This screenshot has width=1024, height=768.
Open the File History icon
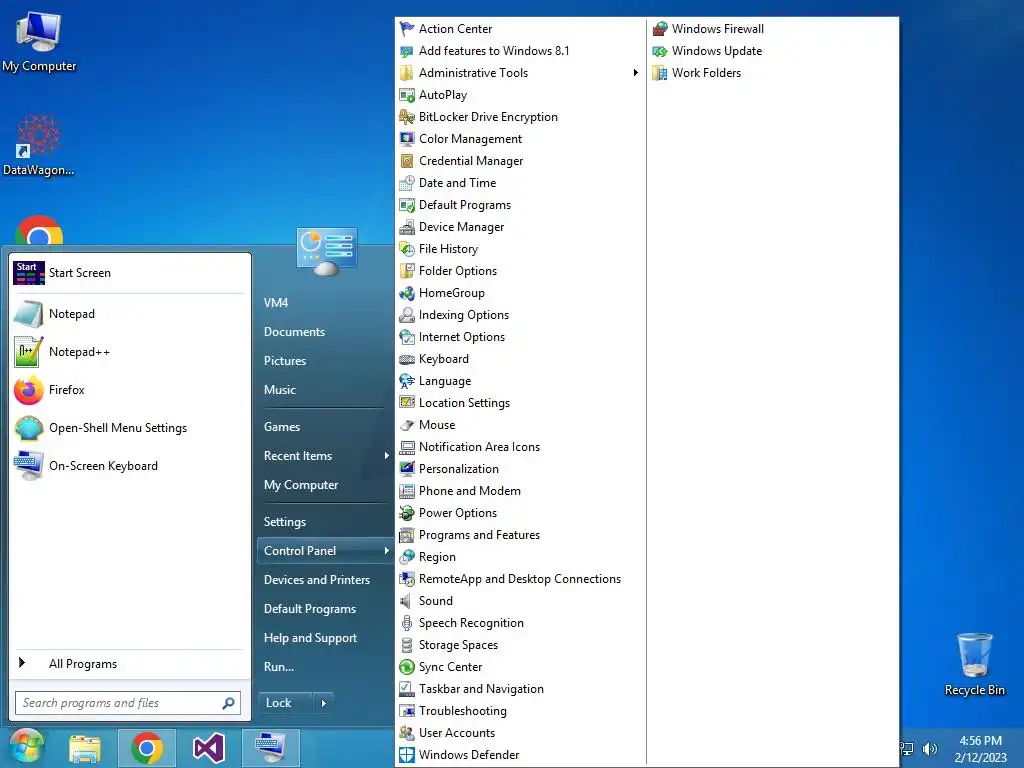click(407, 249)
